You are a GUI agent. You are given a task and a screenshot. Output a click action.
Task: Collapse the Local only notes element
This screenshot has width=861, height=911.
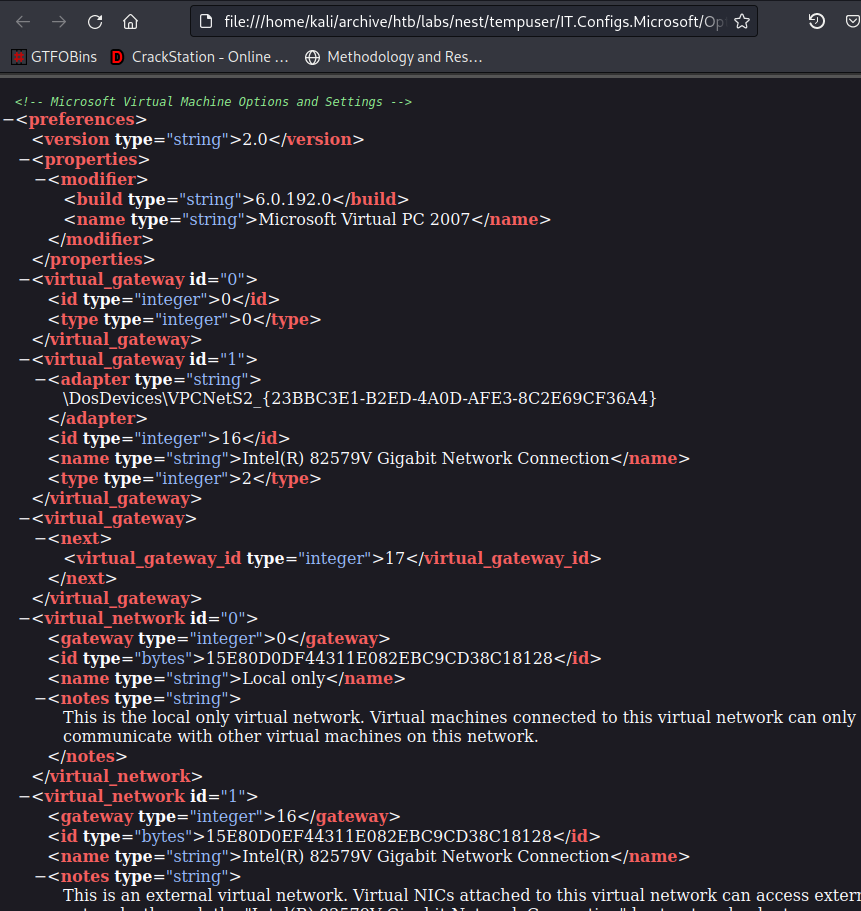click(41, 699)
